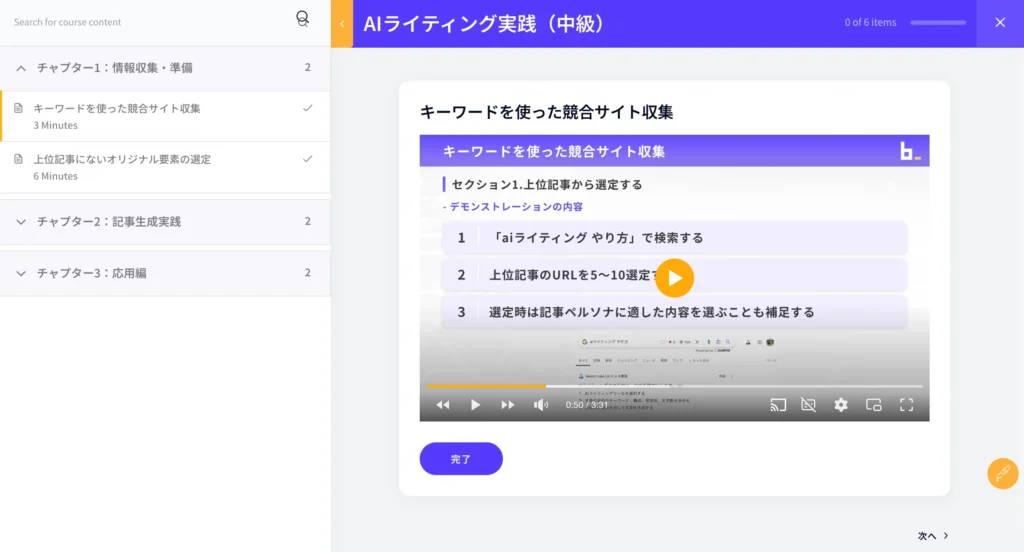Select lesson キーワードを使った競合サイト収集 in sidebar
The height and width of the screenshot is (552, 1024).
117,109
